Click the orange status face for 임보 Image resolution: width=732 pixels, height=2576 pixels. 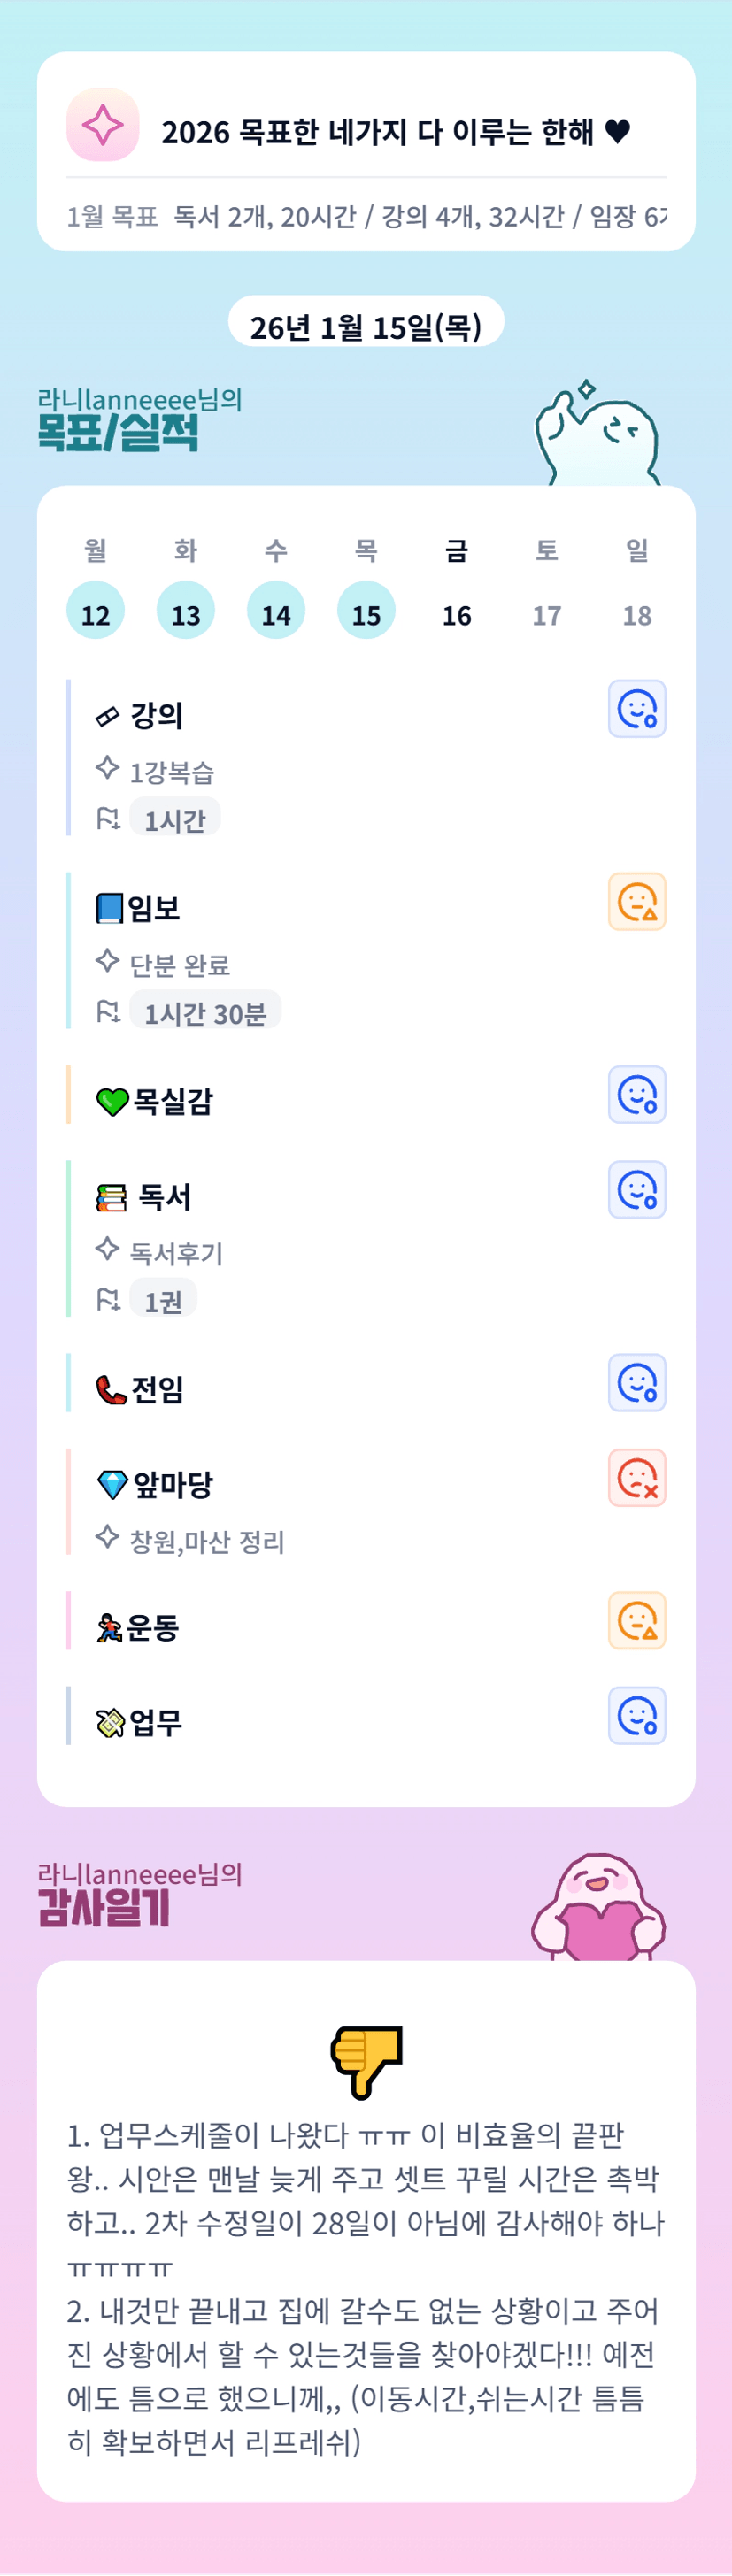(x=637, y=902)
